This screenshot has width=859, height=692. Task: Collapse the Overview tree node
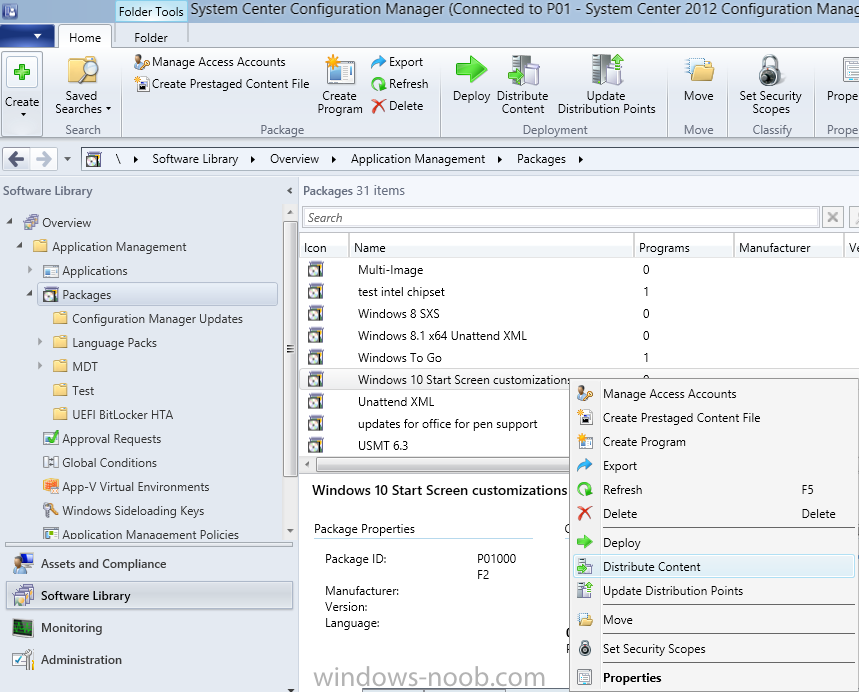pos(9,222)
